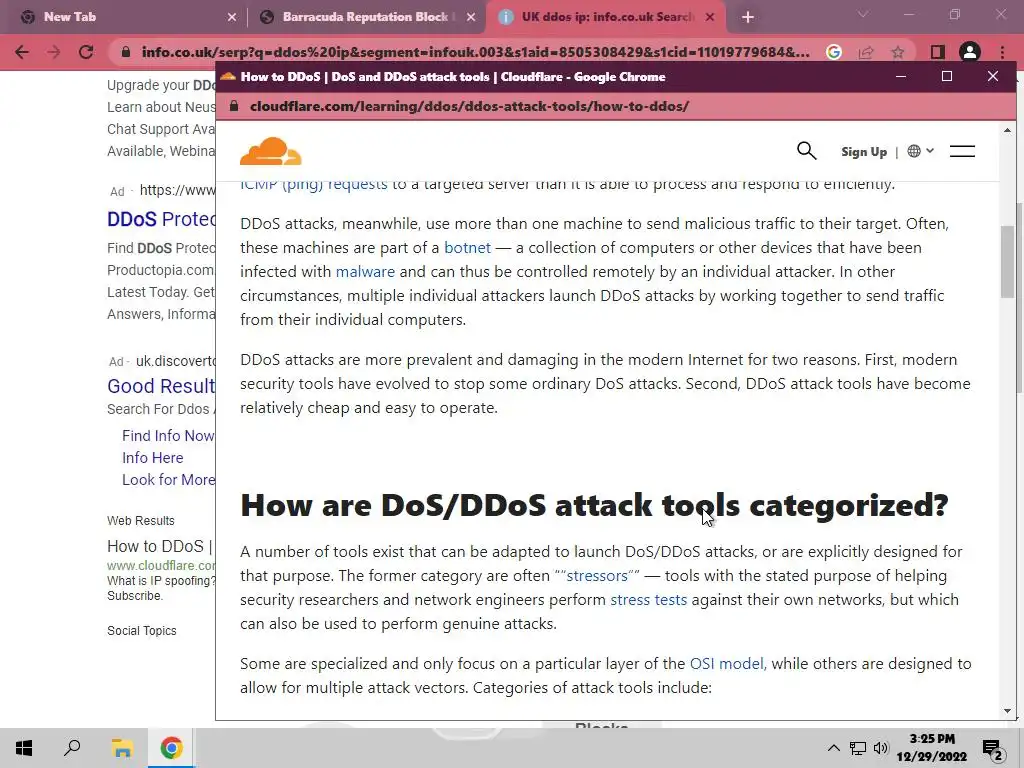The height and width of the screenshot is (768, 1024).
Task: Follow the ICMP (ping) requests link
Action: tap(313, 185)
